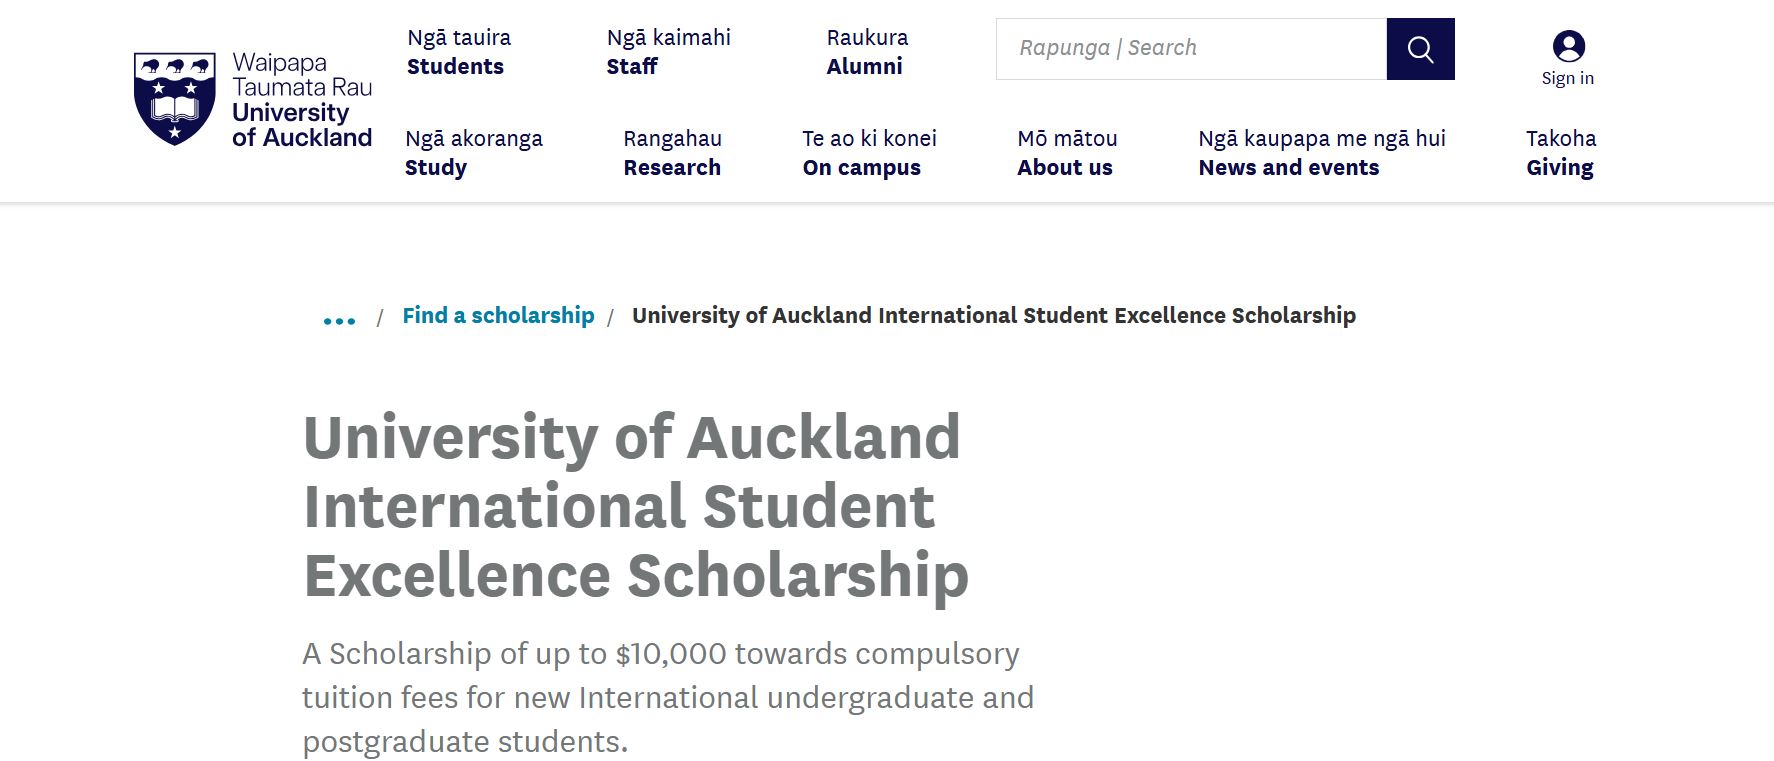This screenshot has width=1774, height=761.
Task: Open the Ngā kaimahi Staff menu
Action: tap(668, 52)
